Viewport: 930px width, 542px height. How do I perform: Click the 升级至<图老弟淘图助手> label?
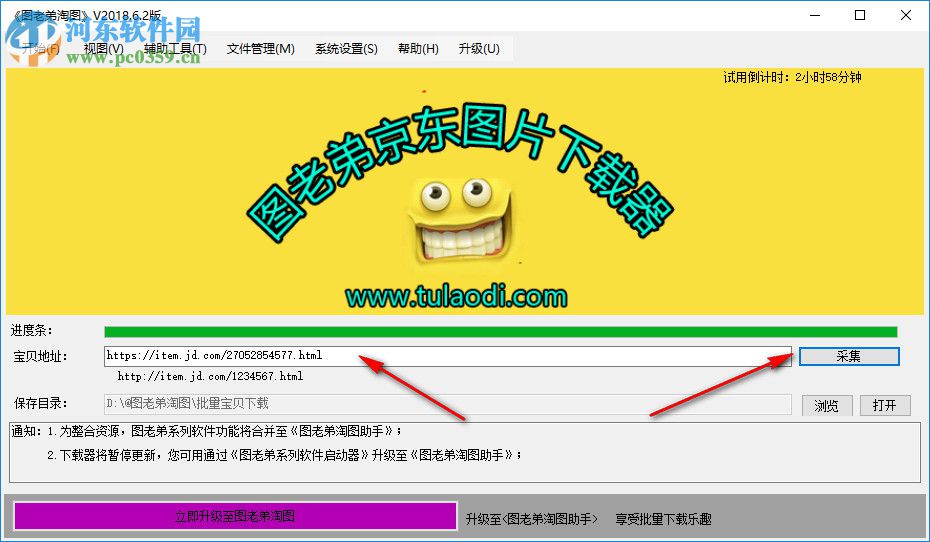[531, 519]
